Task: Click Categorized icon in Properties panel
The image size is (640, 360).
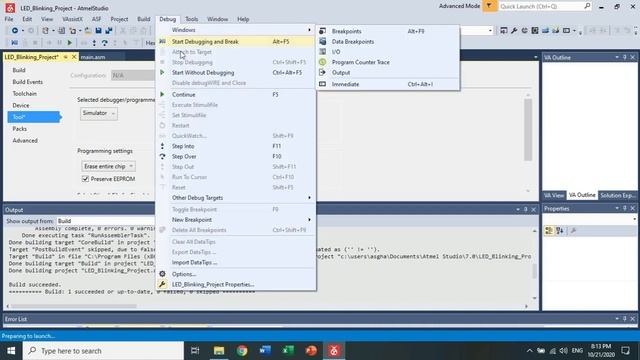Action: [x=549, y=231]
